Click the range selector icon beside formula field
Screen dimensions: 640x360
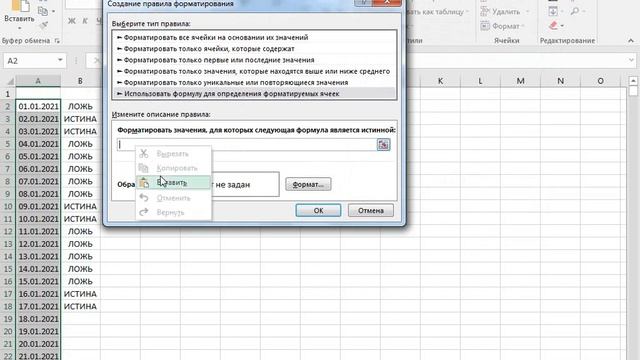pyautogui.click(x=383, y=144)
